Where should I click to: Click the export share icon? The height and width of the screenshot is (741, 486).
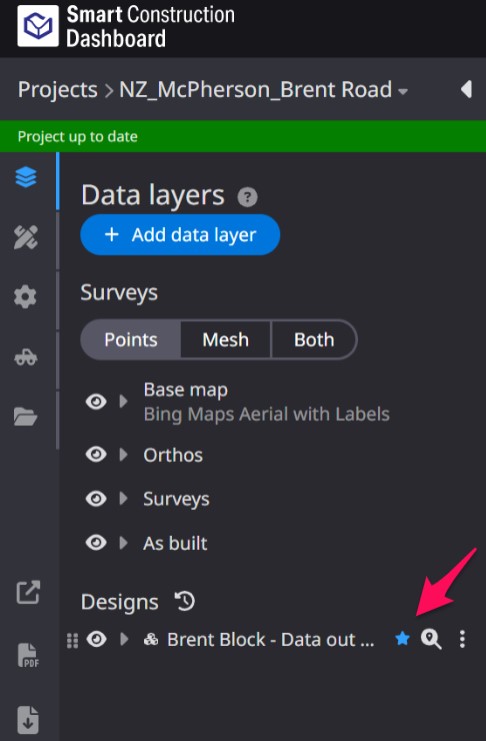[x=28, y=592]
